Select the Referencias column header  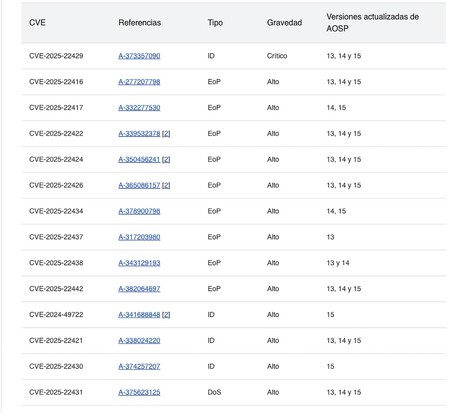coord(140,23)
